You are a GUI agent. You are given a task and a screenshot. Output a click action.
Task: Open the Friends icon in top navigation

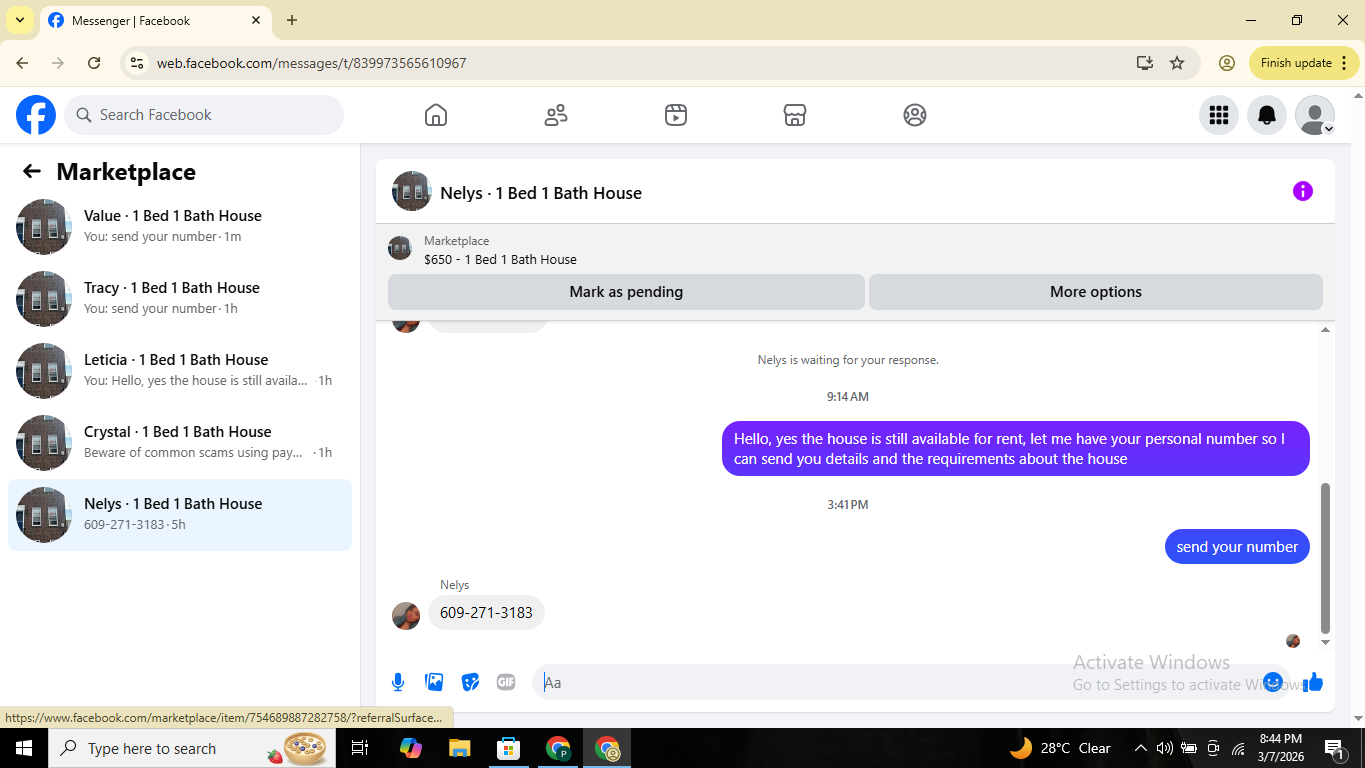pyautogui.click(x=556, y=115)
